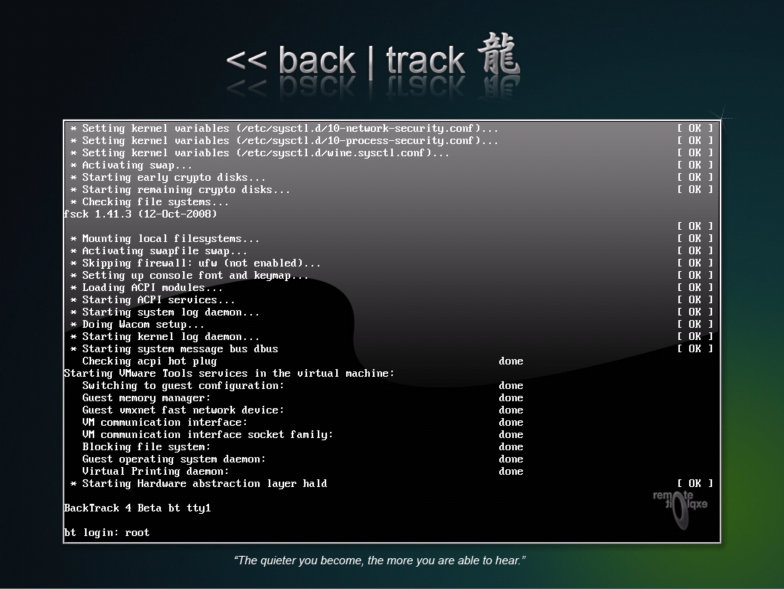Click 'Setting up console font and keymap...' line

pyautogui.click(x=189, y=276)
